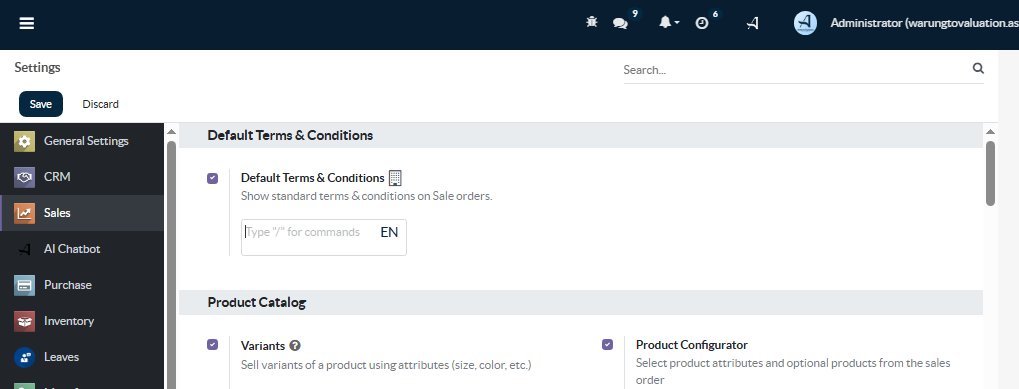Image resolution: width=1019 pixels, height=389 pixels.
Task: Click the Variants help question icon
Action: (x=295, y=345)
